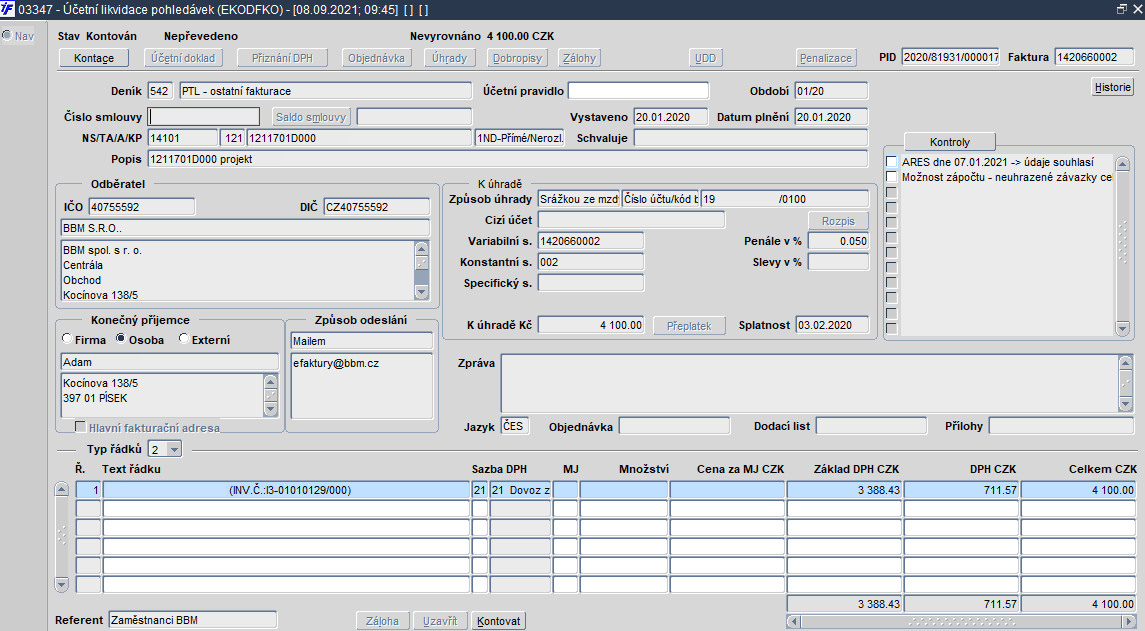Image resolution: width=1145 pixels, height=631 pixels.
Task: Open the Typ řádků dropdown
Action: click(174, 449)
